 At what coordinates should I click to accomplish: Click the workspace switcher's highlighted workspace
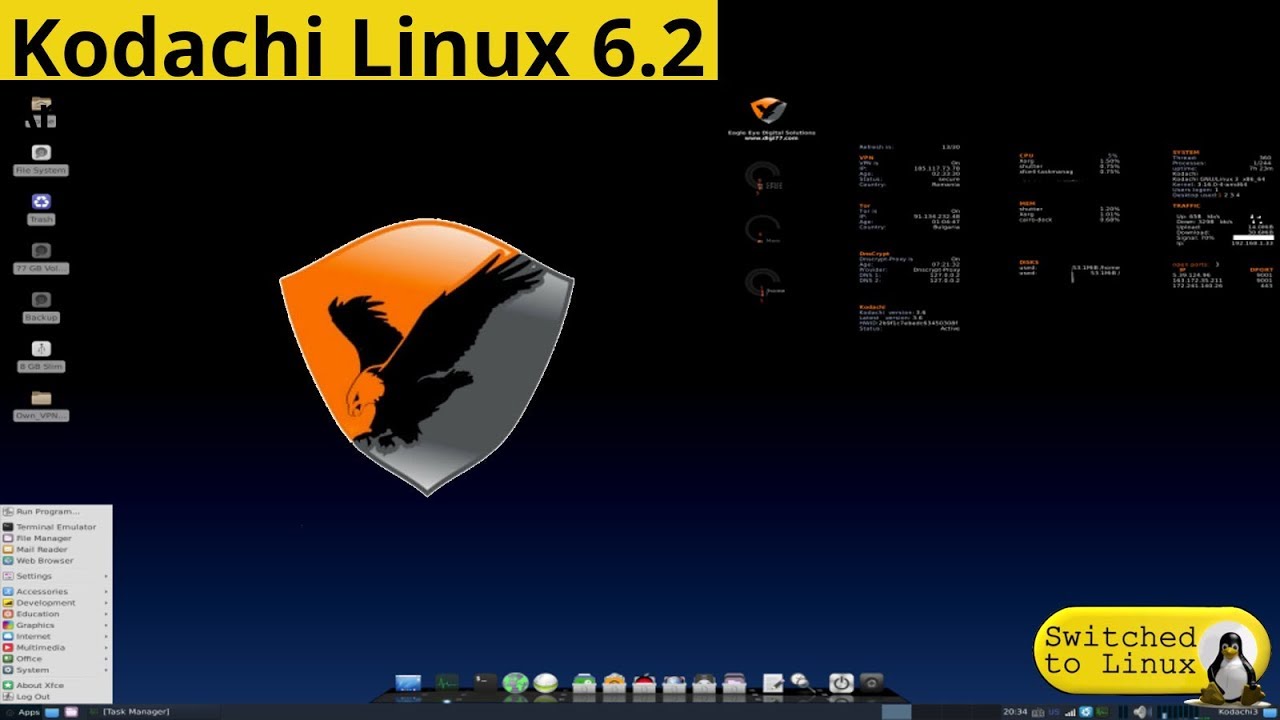(897, 712)
